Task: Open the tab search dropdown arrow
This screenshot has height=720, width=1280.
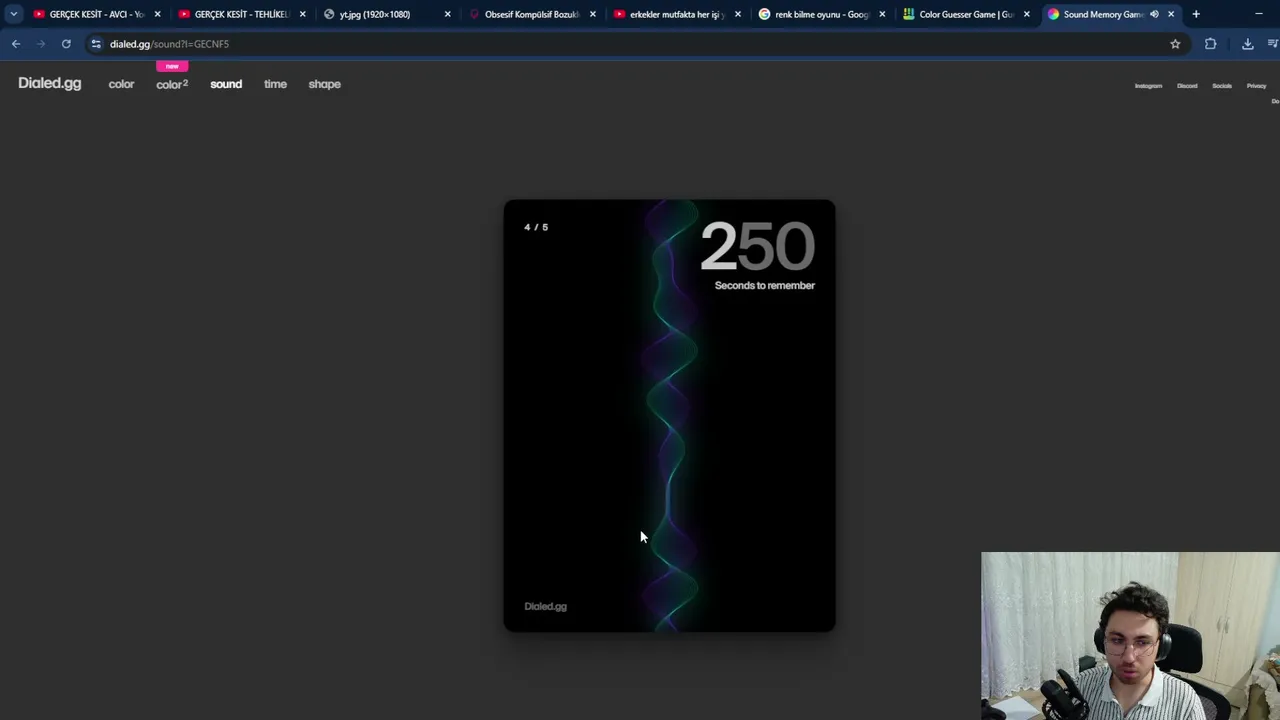Action: point(14,14)
